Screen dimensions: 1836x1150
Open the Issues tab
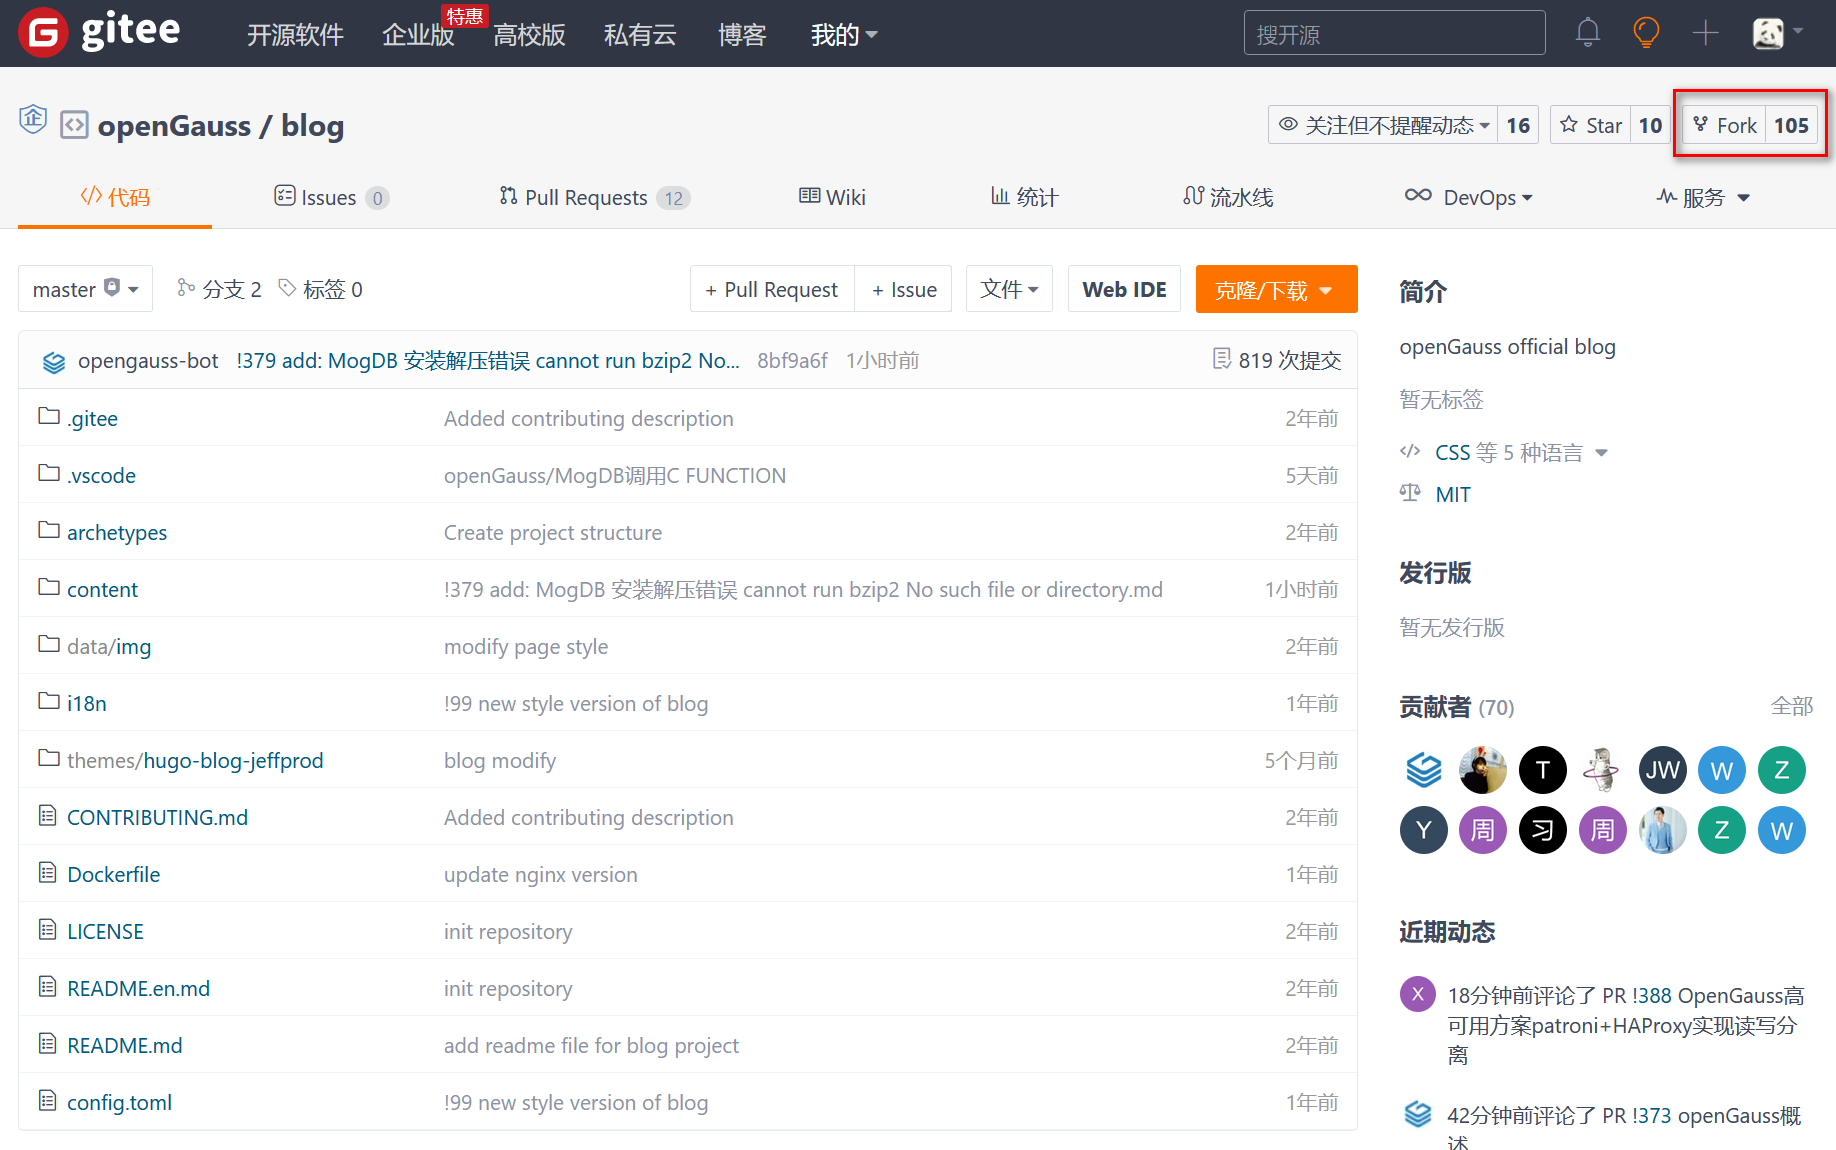pyautogui.click(x=331, y=197)
